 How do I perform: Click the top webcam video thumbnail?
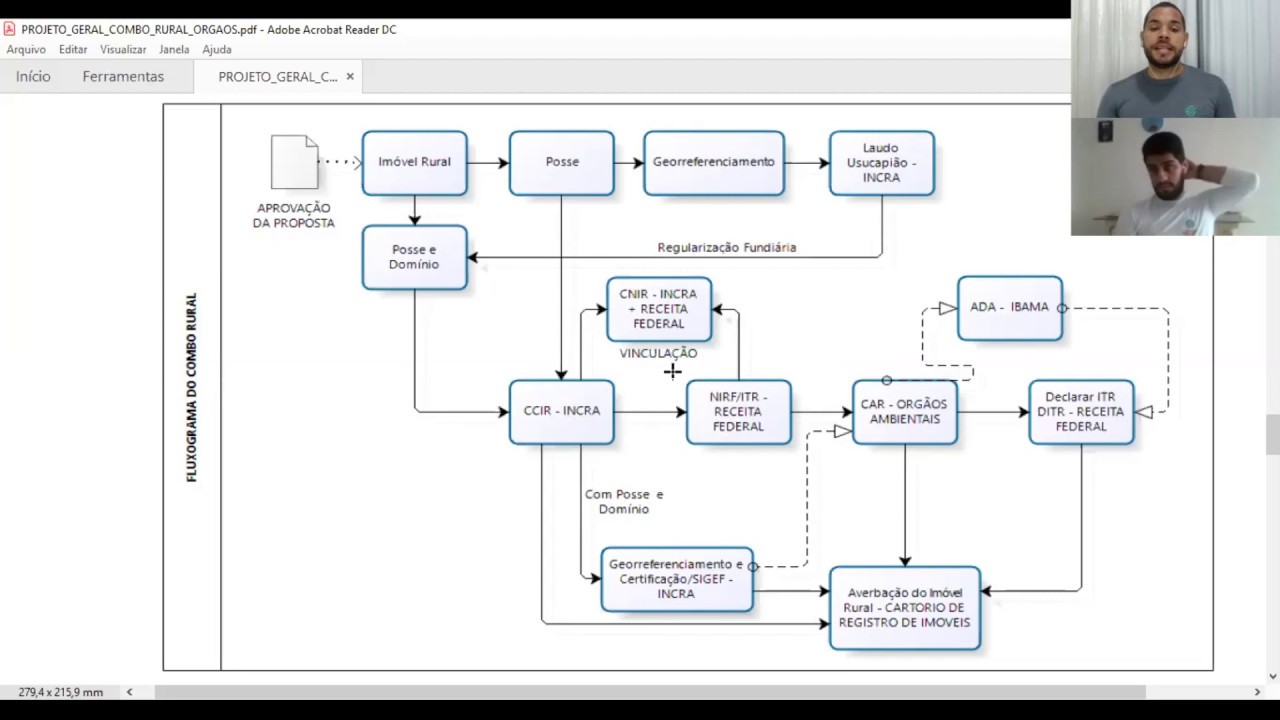[1175, 59]
